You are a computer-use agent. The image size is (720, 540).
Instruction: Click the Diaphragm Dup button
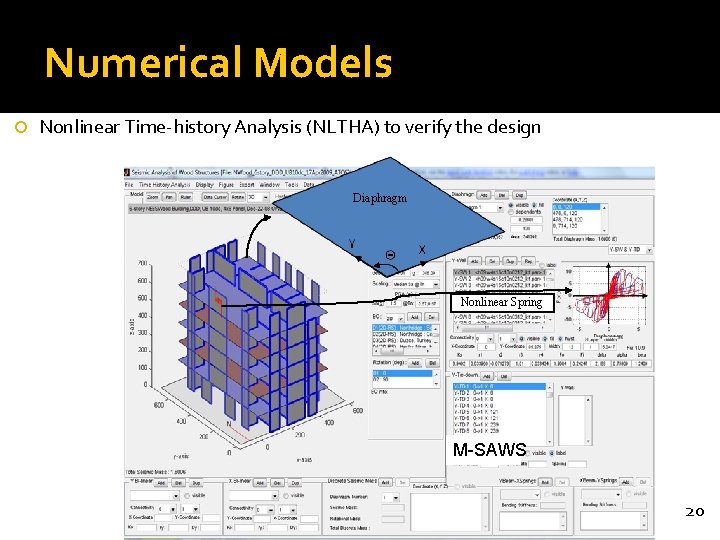[x=519, y=195]
